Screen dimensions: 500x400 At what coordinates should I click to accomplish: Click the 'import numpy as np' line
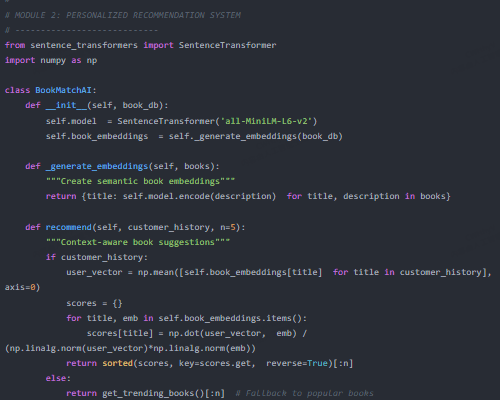click(x=51, y=61)
